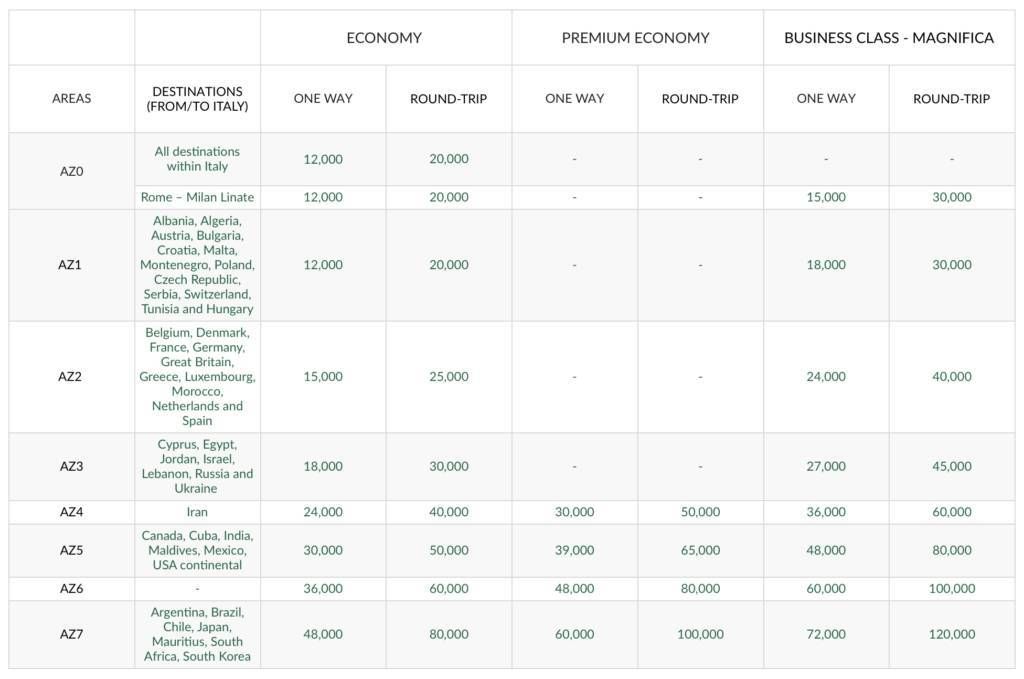Screen dimensions: 1024x679
Task: Click 30,000 economy round-trip in AZ3 row
Action: [x=449, y=466]
